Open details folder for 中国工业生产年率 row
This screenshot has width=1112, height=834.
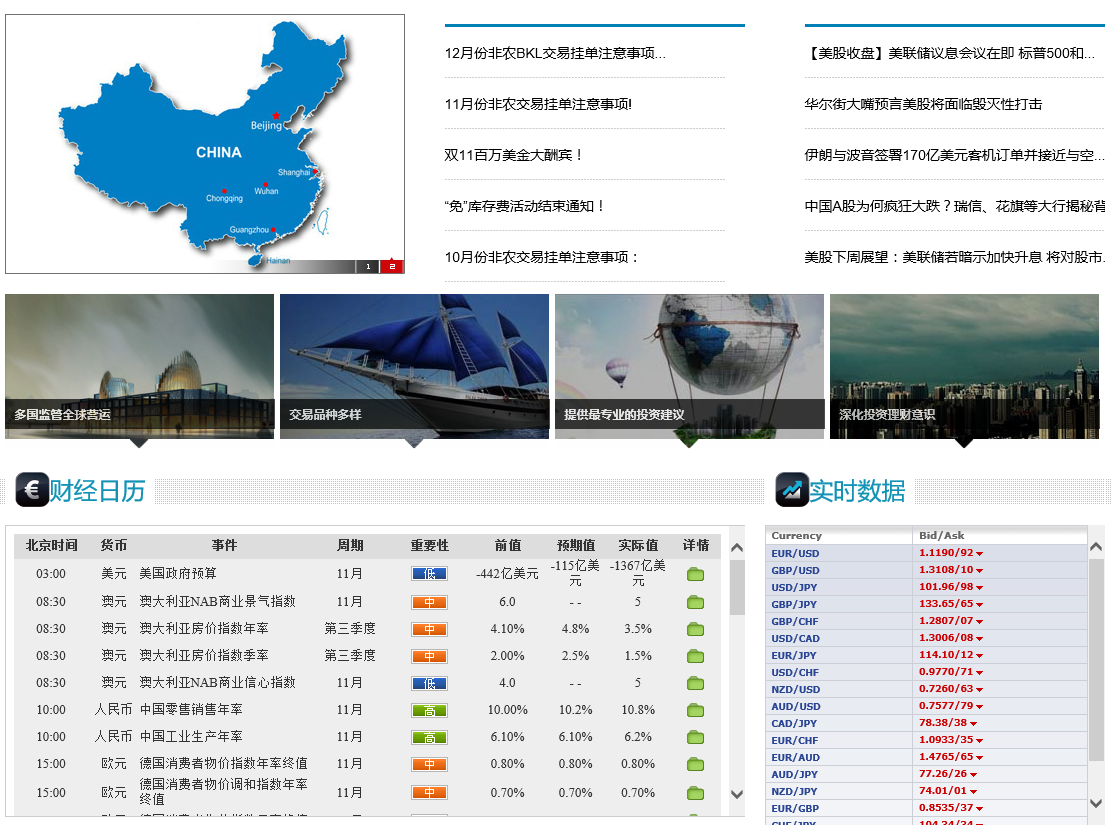pyautogui.click(x=695, y=737)
